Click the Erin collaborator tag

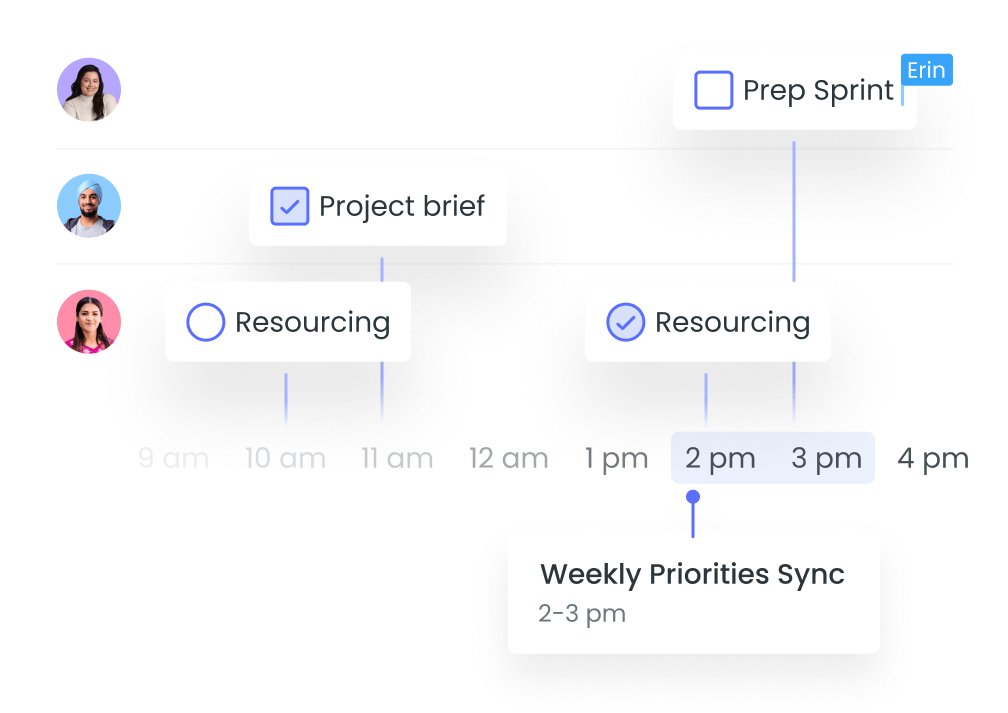click(927, 71)
